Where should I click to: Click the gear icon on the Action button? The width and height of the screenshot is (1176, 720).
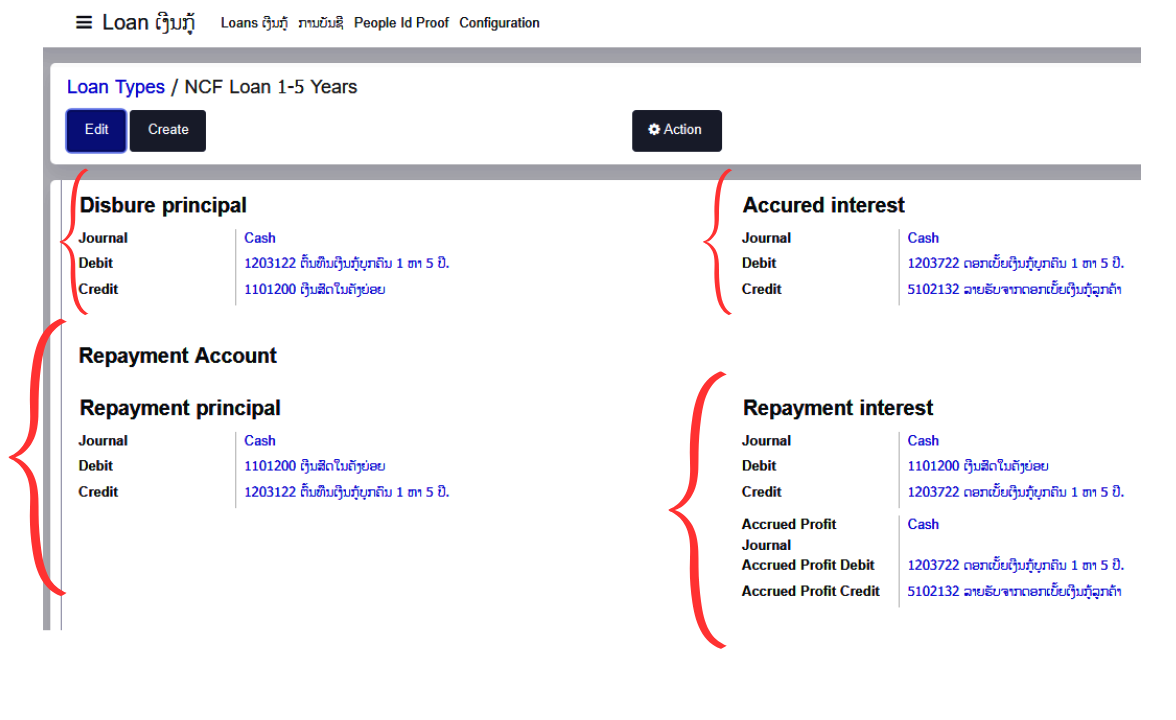pyautogui.click(x=654, y=129)
